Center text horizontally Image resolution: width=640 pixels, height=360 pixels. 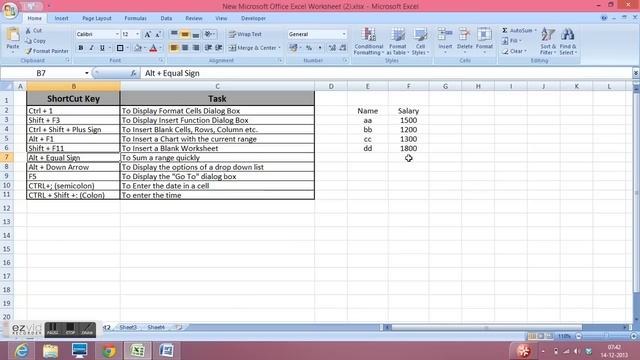pos(185,48)
